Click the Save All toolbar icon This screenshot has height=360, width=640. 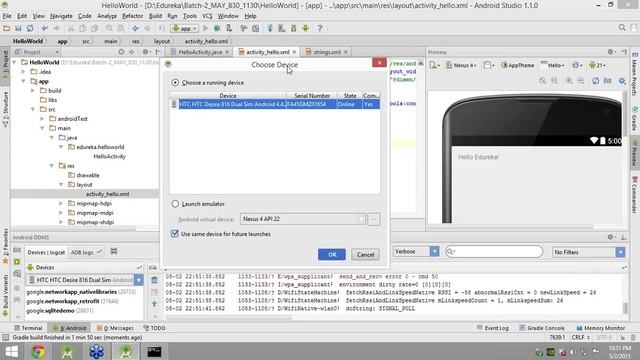click(18, 28)
